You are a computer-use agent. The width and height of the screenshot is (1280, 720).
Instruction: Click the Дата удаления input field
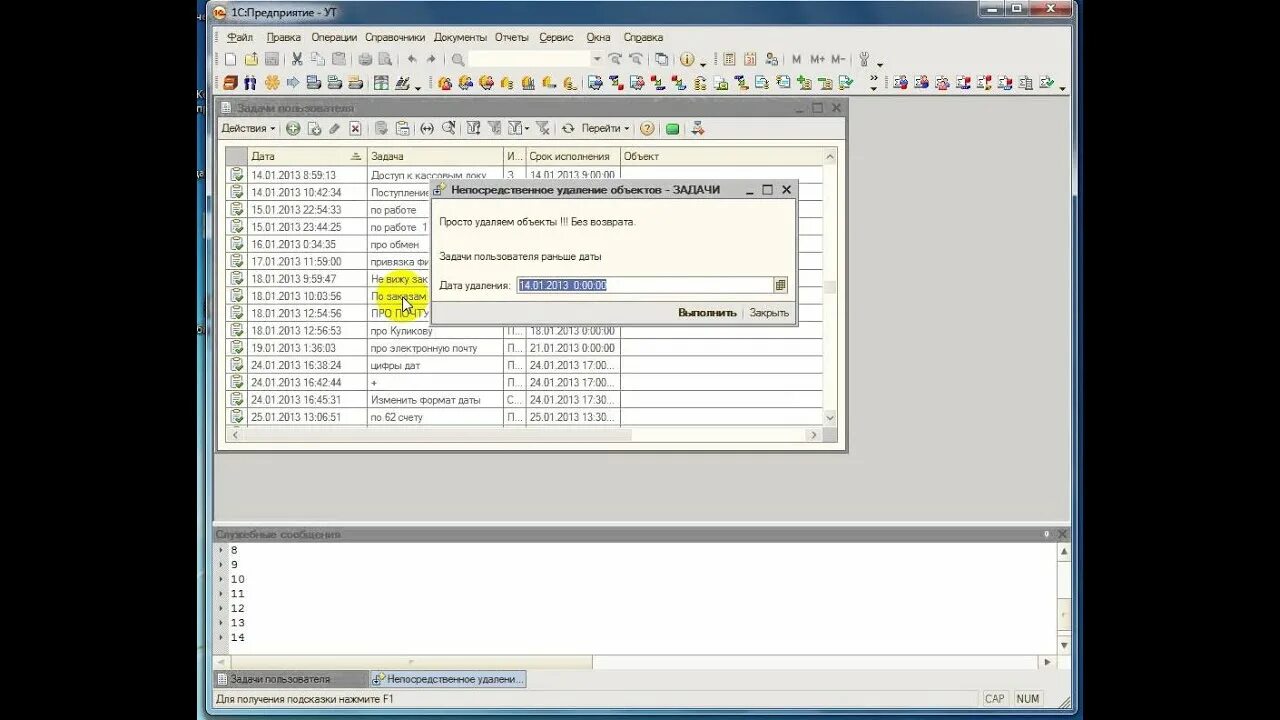[x=645, y=285]
